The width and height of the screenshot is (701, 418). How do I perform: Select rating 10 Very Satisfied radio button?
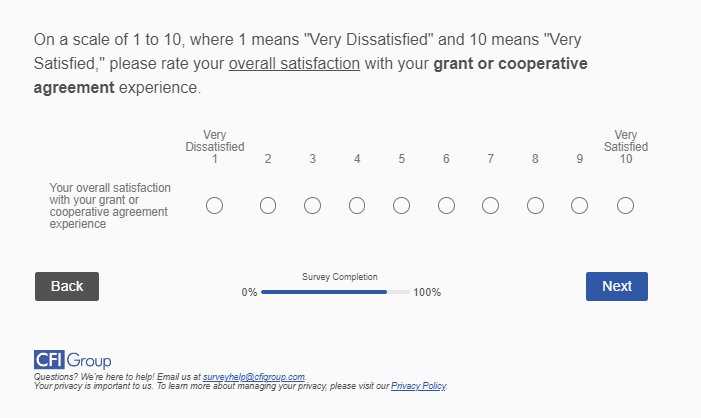coord(625,206)
